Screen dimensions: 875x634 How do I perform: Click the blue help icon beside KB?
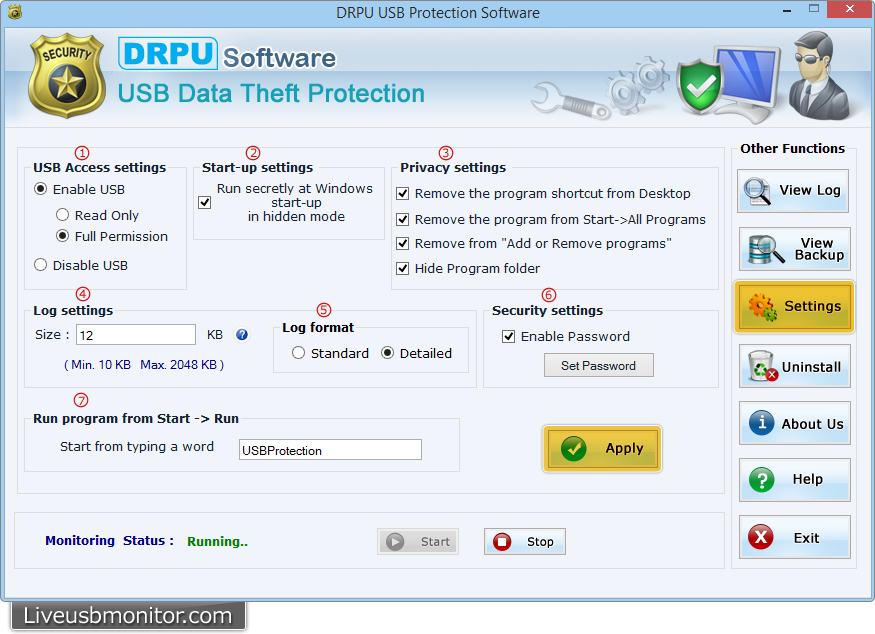[x=242, y=334]
